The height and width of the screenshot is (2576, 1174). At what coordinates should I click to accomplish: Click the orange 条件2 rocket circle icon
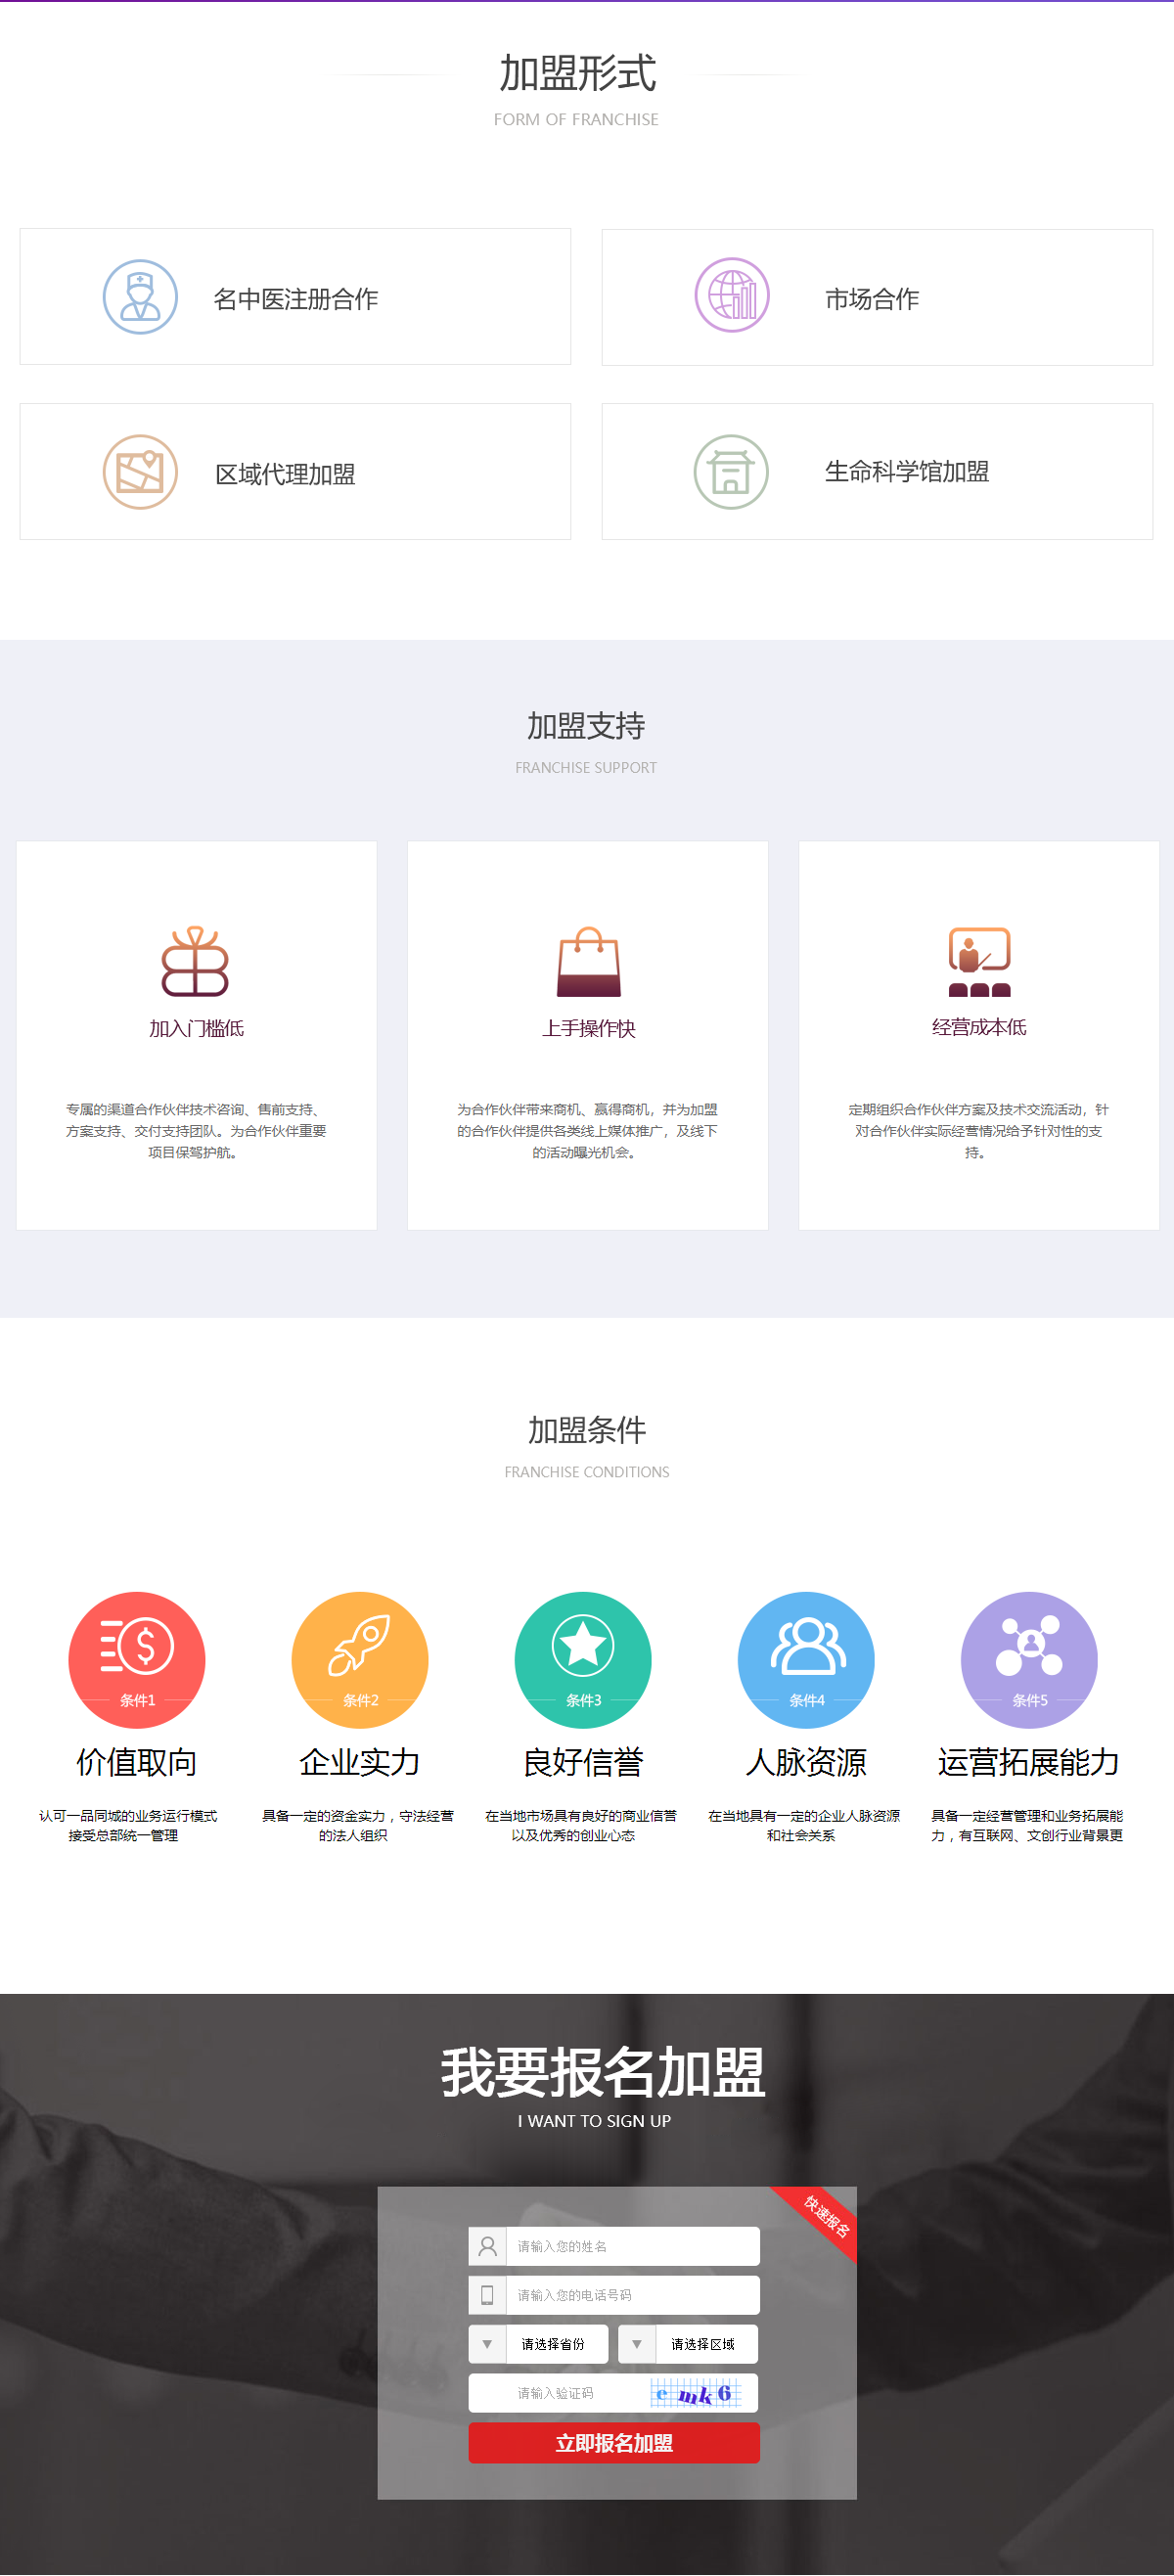(360, 1659)
